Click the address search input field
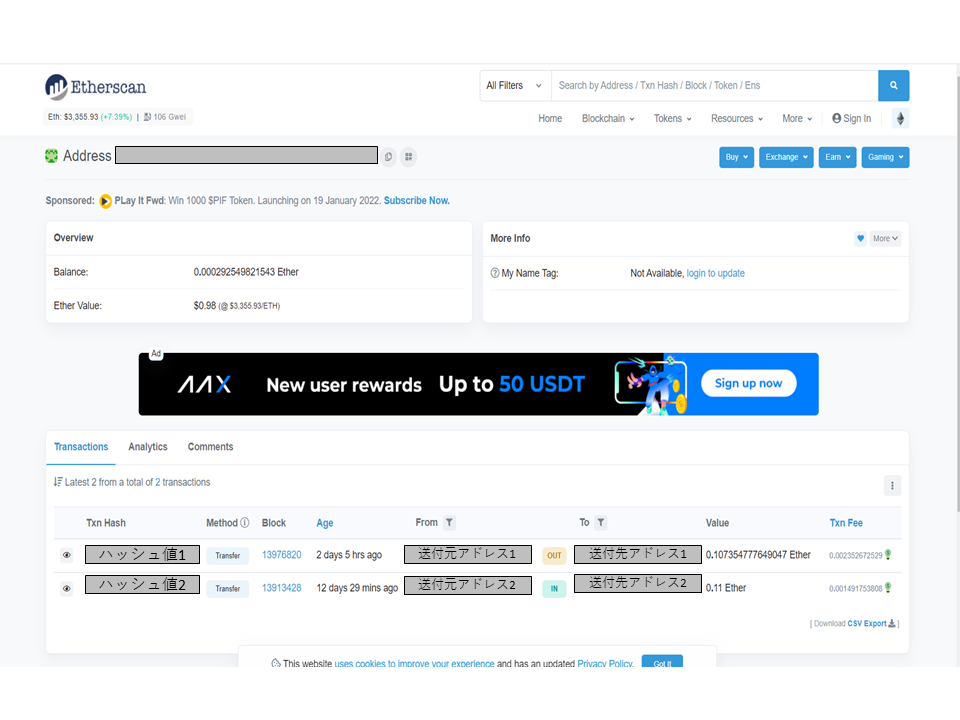Image resolution: width=960 pixels, height=720 pixels. pyautogui.click(x=714, y=86)
